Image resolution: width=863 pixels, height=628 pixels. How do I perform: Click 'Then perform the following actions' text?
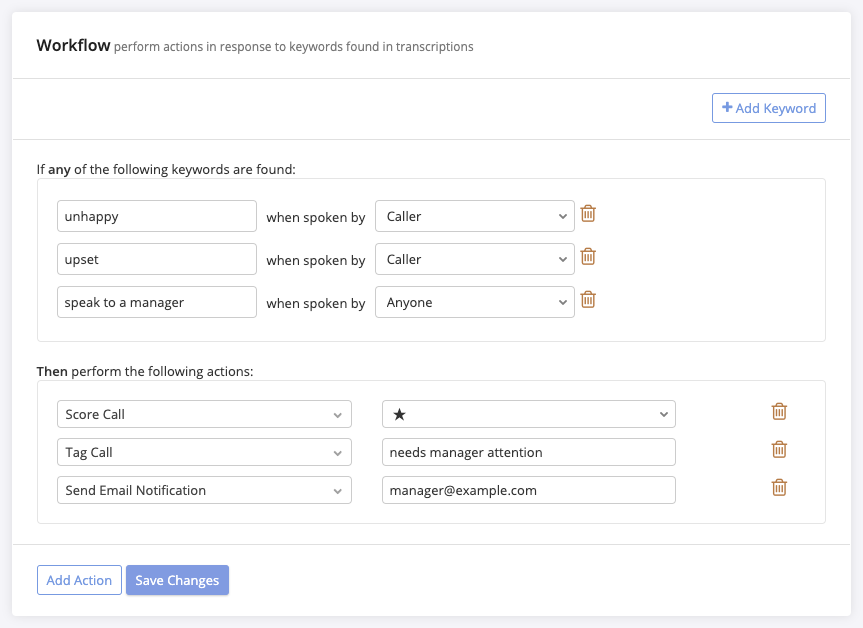tap(145, 372)
